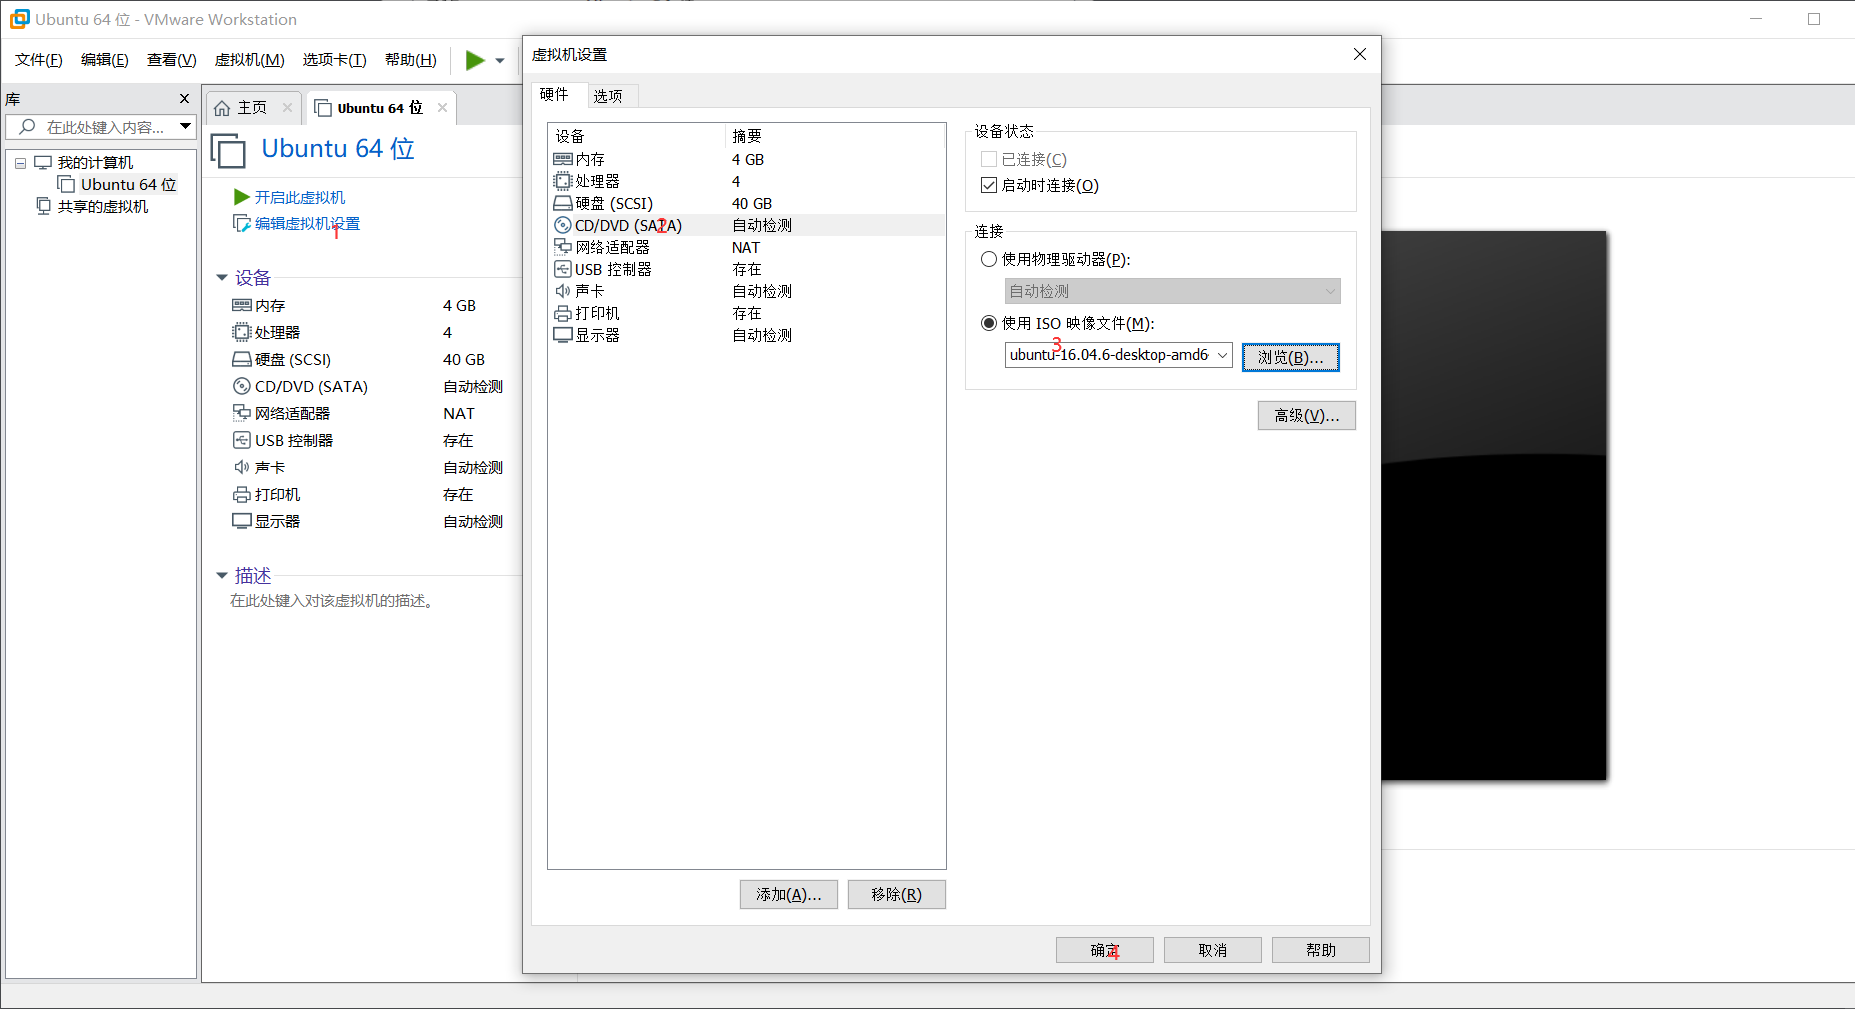
Task: Click the 取消 button
Action: [1213, 950]
